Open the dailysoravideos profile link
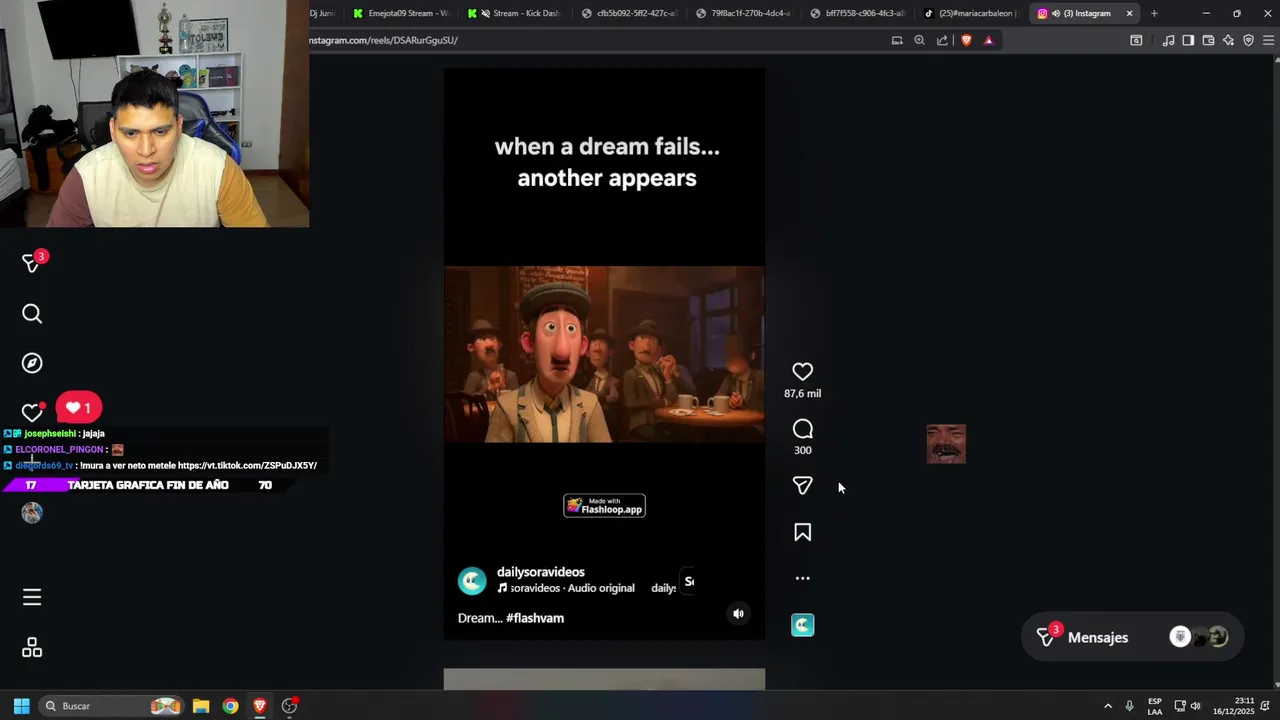 [x=541, y=572]
